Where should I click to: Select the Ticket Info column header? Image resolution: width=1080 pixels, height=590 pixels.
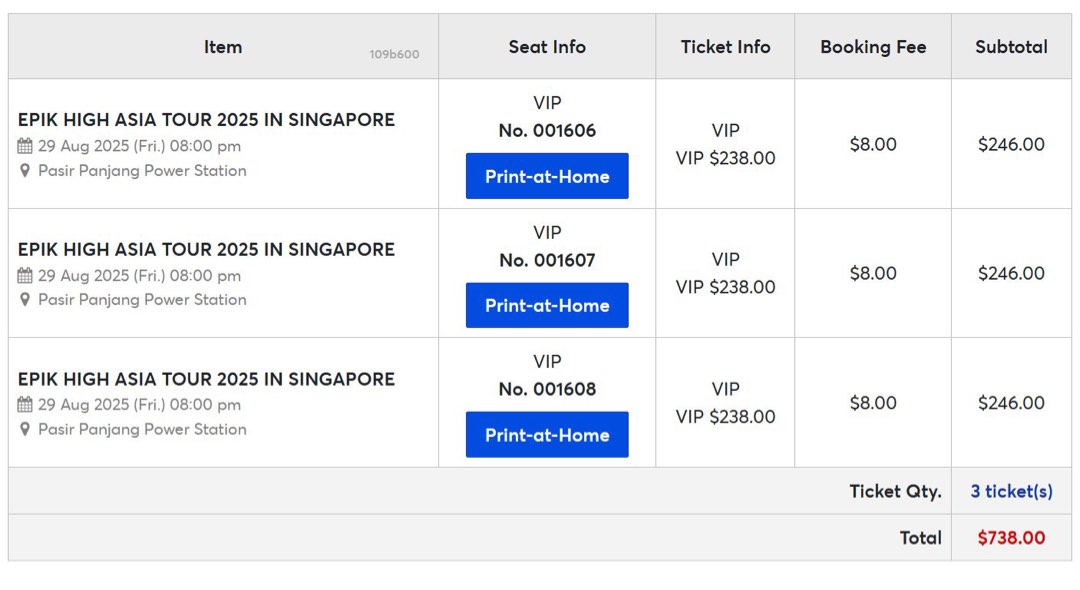(724, 46)
